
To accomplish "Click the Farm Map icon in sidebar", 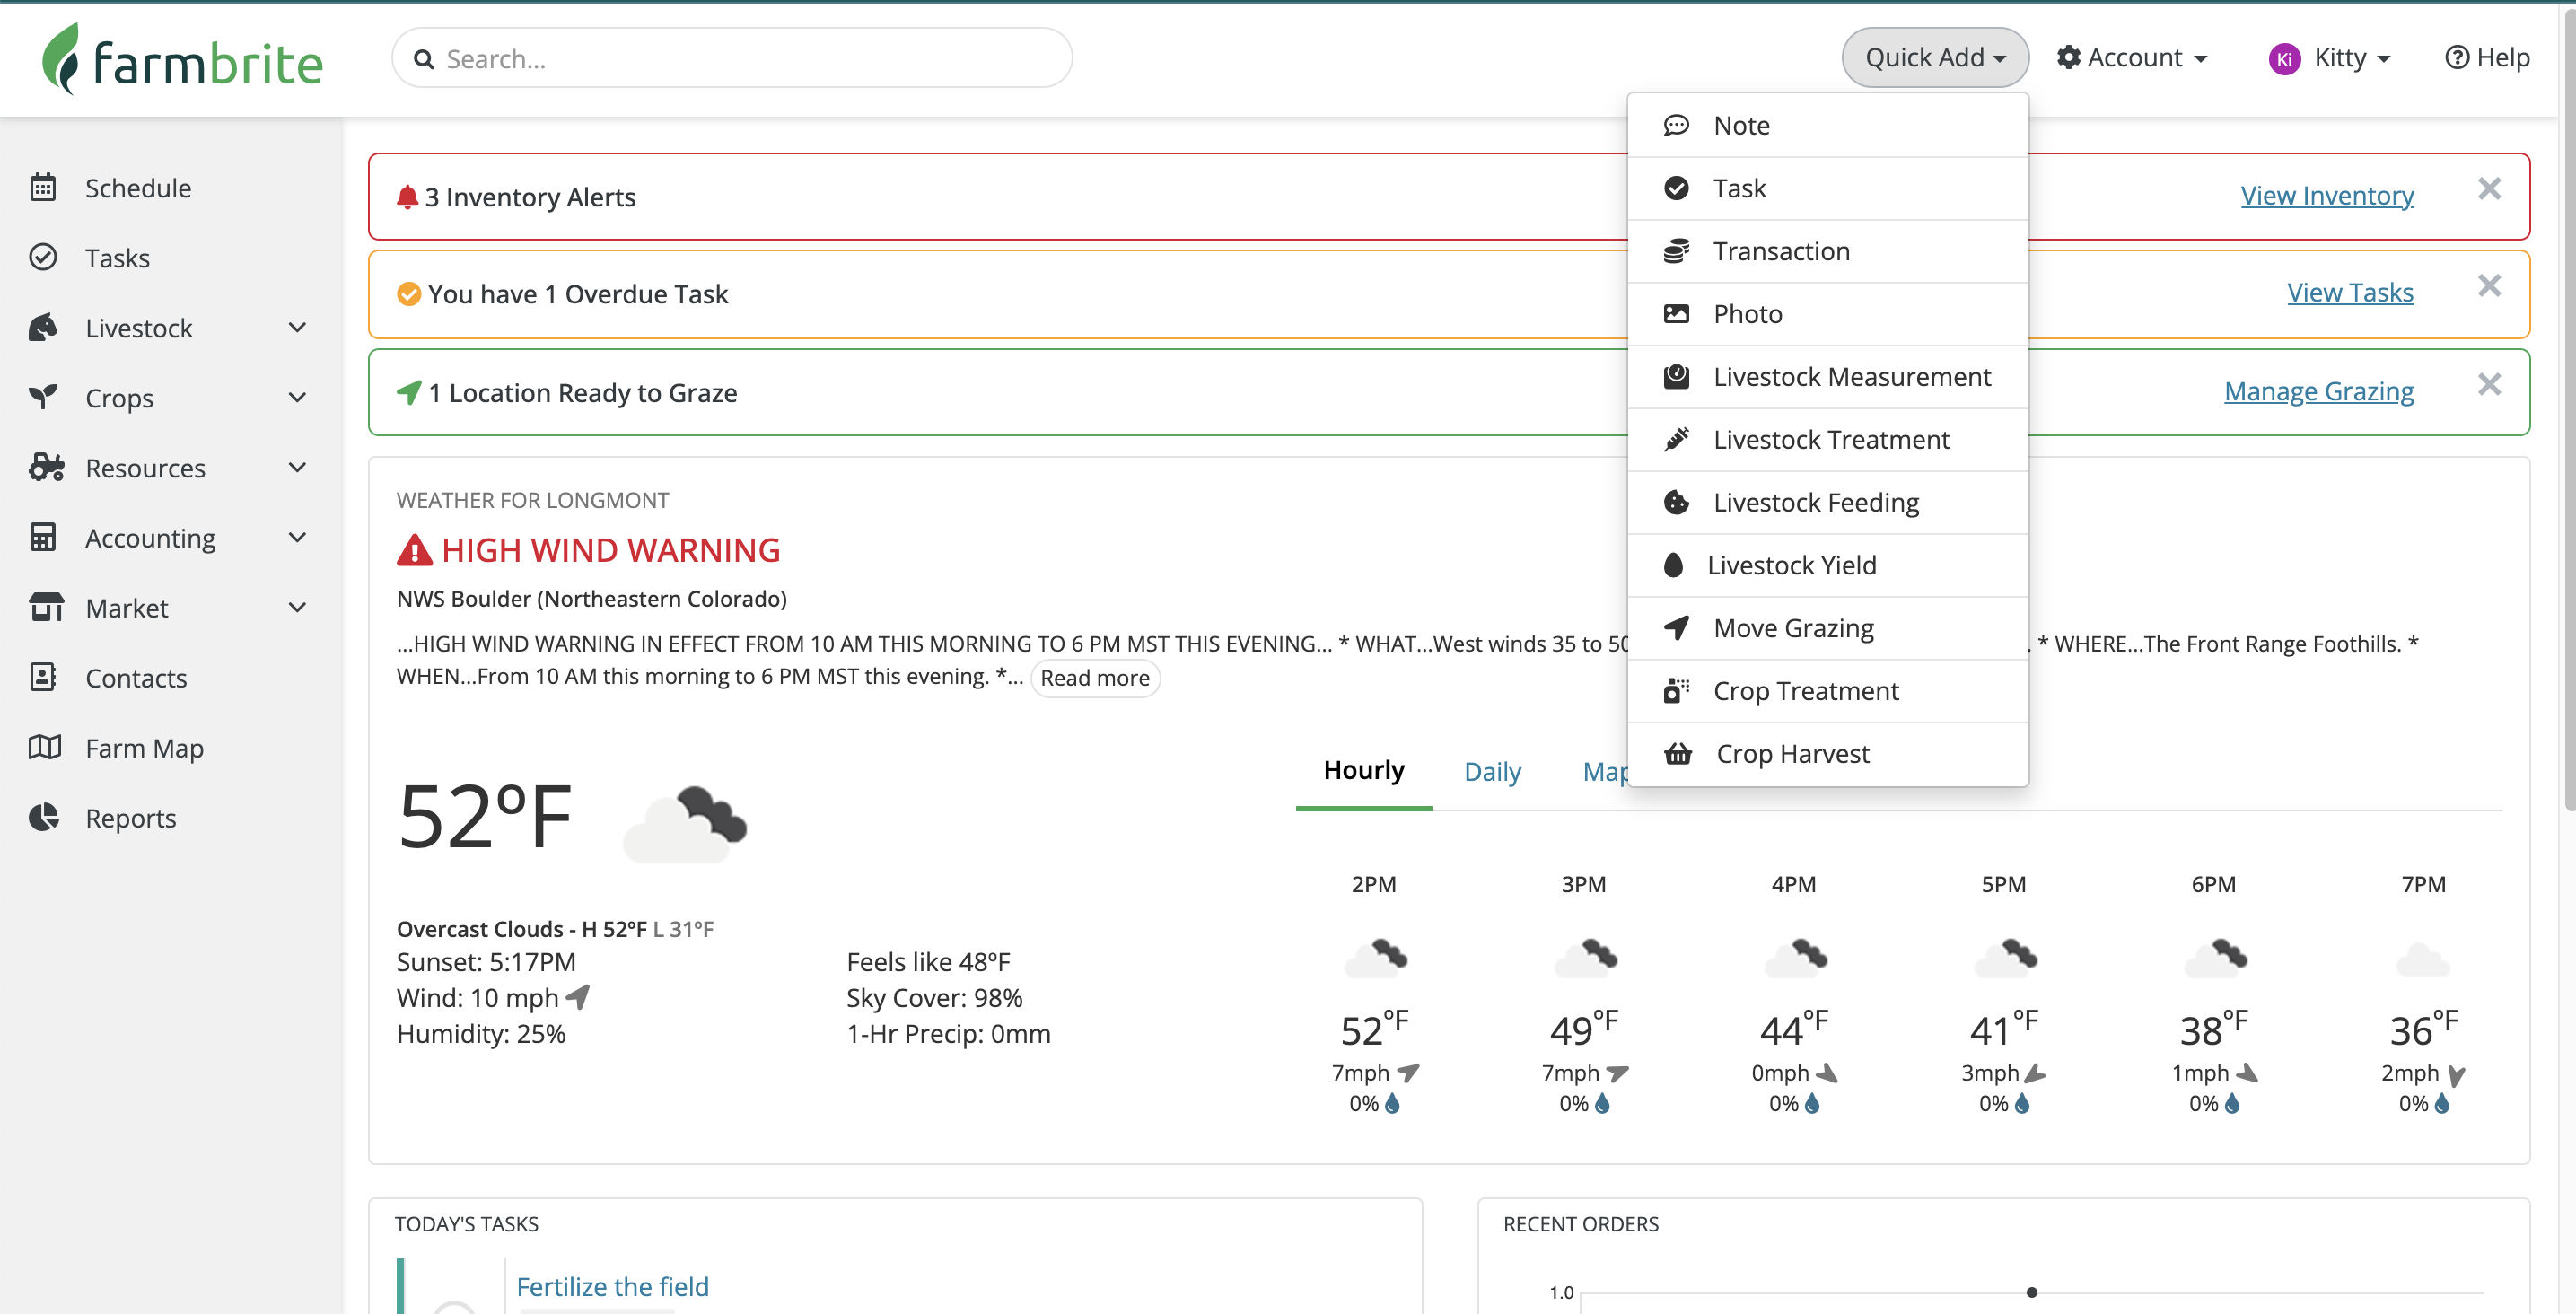I will (x=44, y=747).
